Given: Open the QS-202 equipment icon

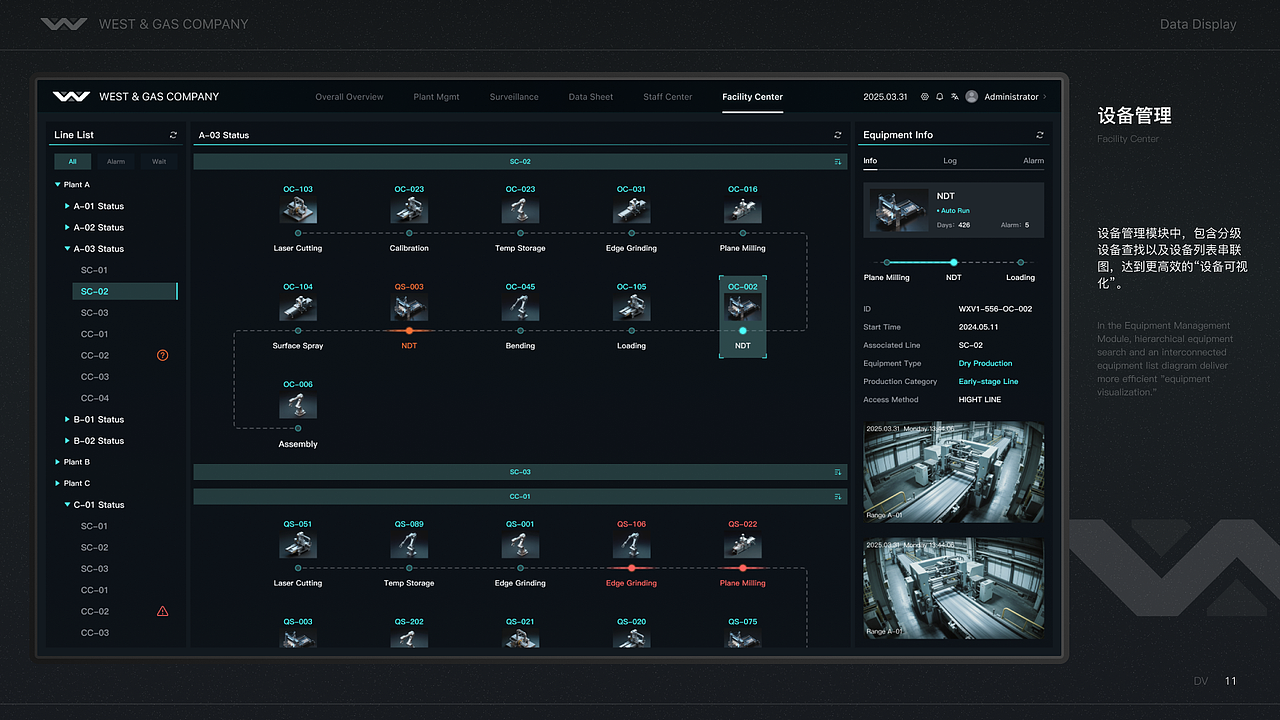Looking at the screenshot, I should [x=409, y=638].
